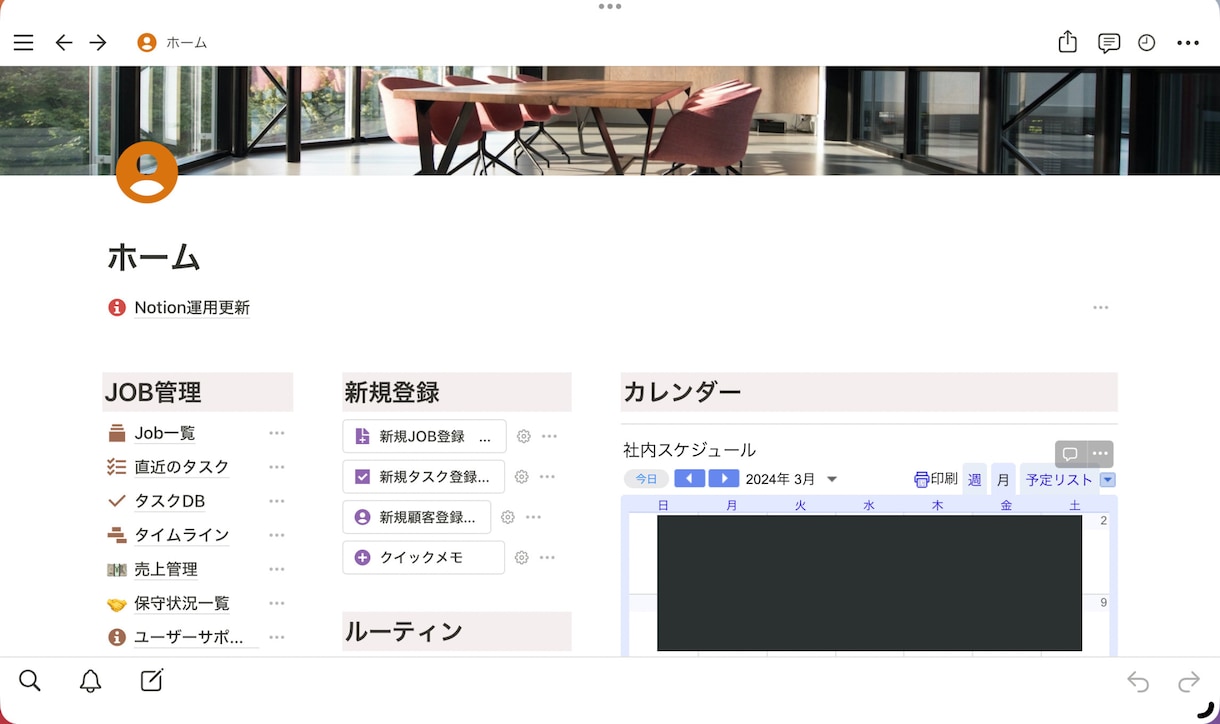Screen dimensions: 1220x724
Task: Open notifications bell in bottom bar
Action: (x=90, y=681)
